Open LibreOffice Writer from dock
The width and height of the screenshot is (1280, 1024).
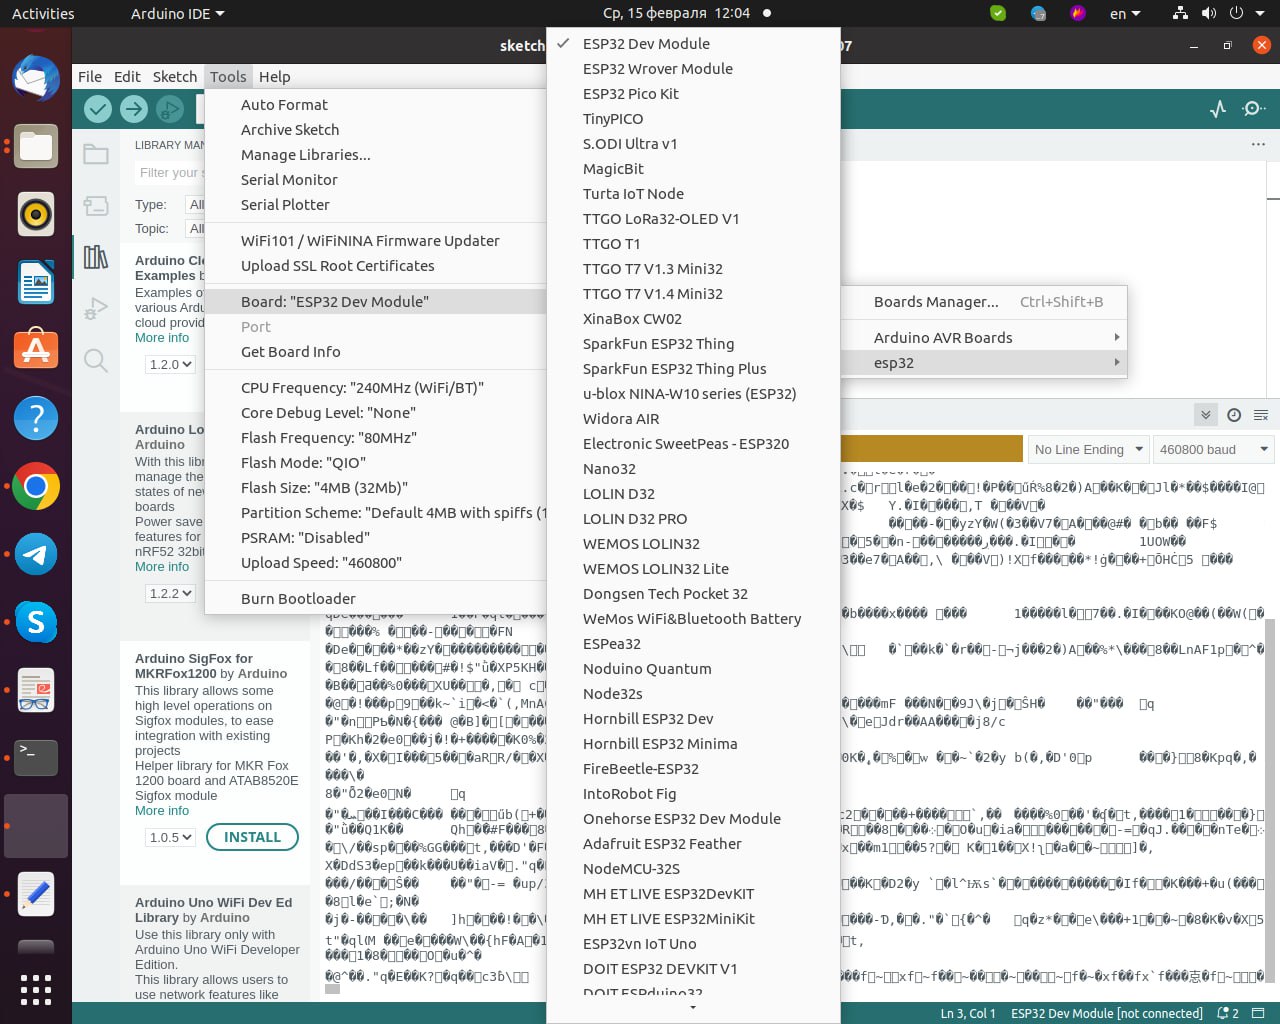tap(36, 282)
